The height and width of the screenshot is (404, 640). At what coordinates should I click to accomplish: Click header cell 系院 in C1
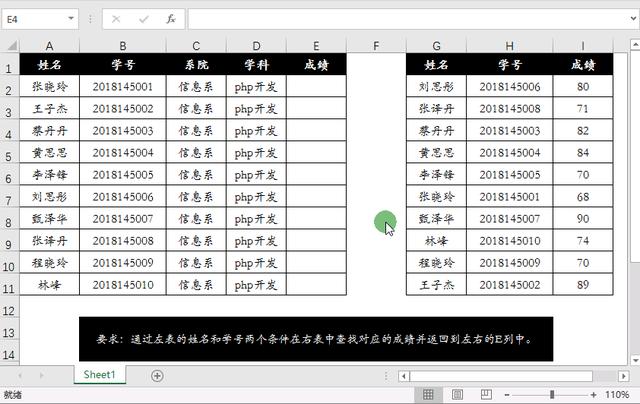pos(196,64)
